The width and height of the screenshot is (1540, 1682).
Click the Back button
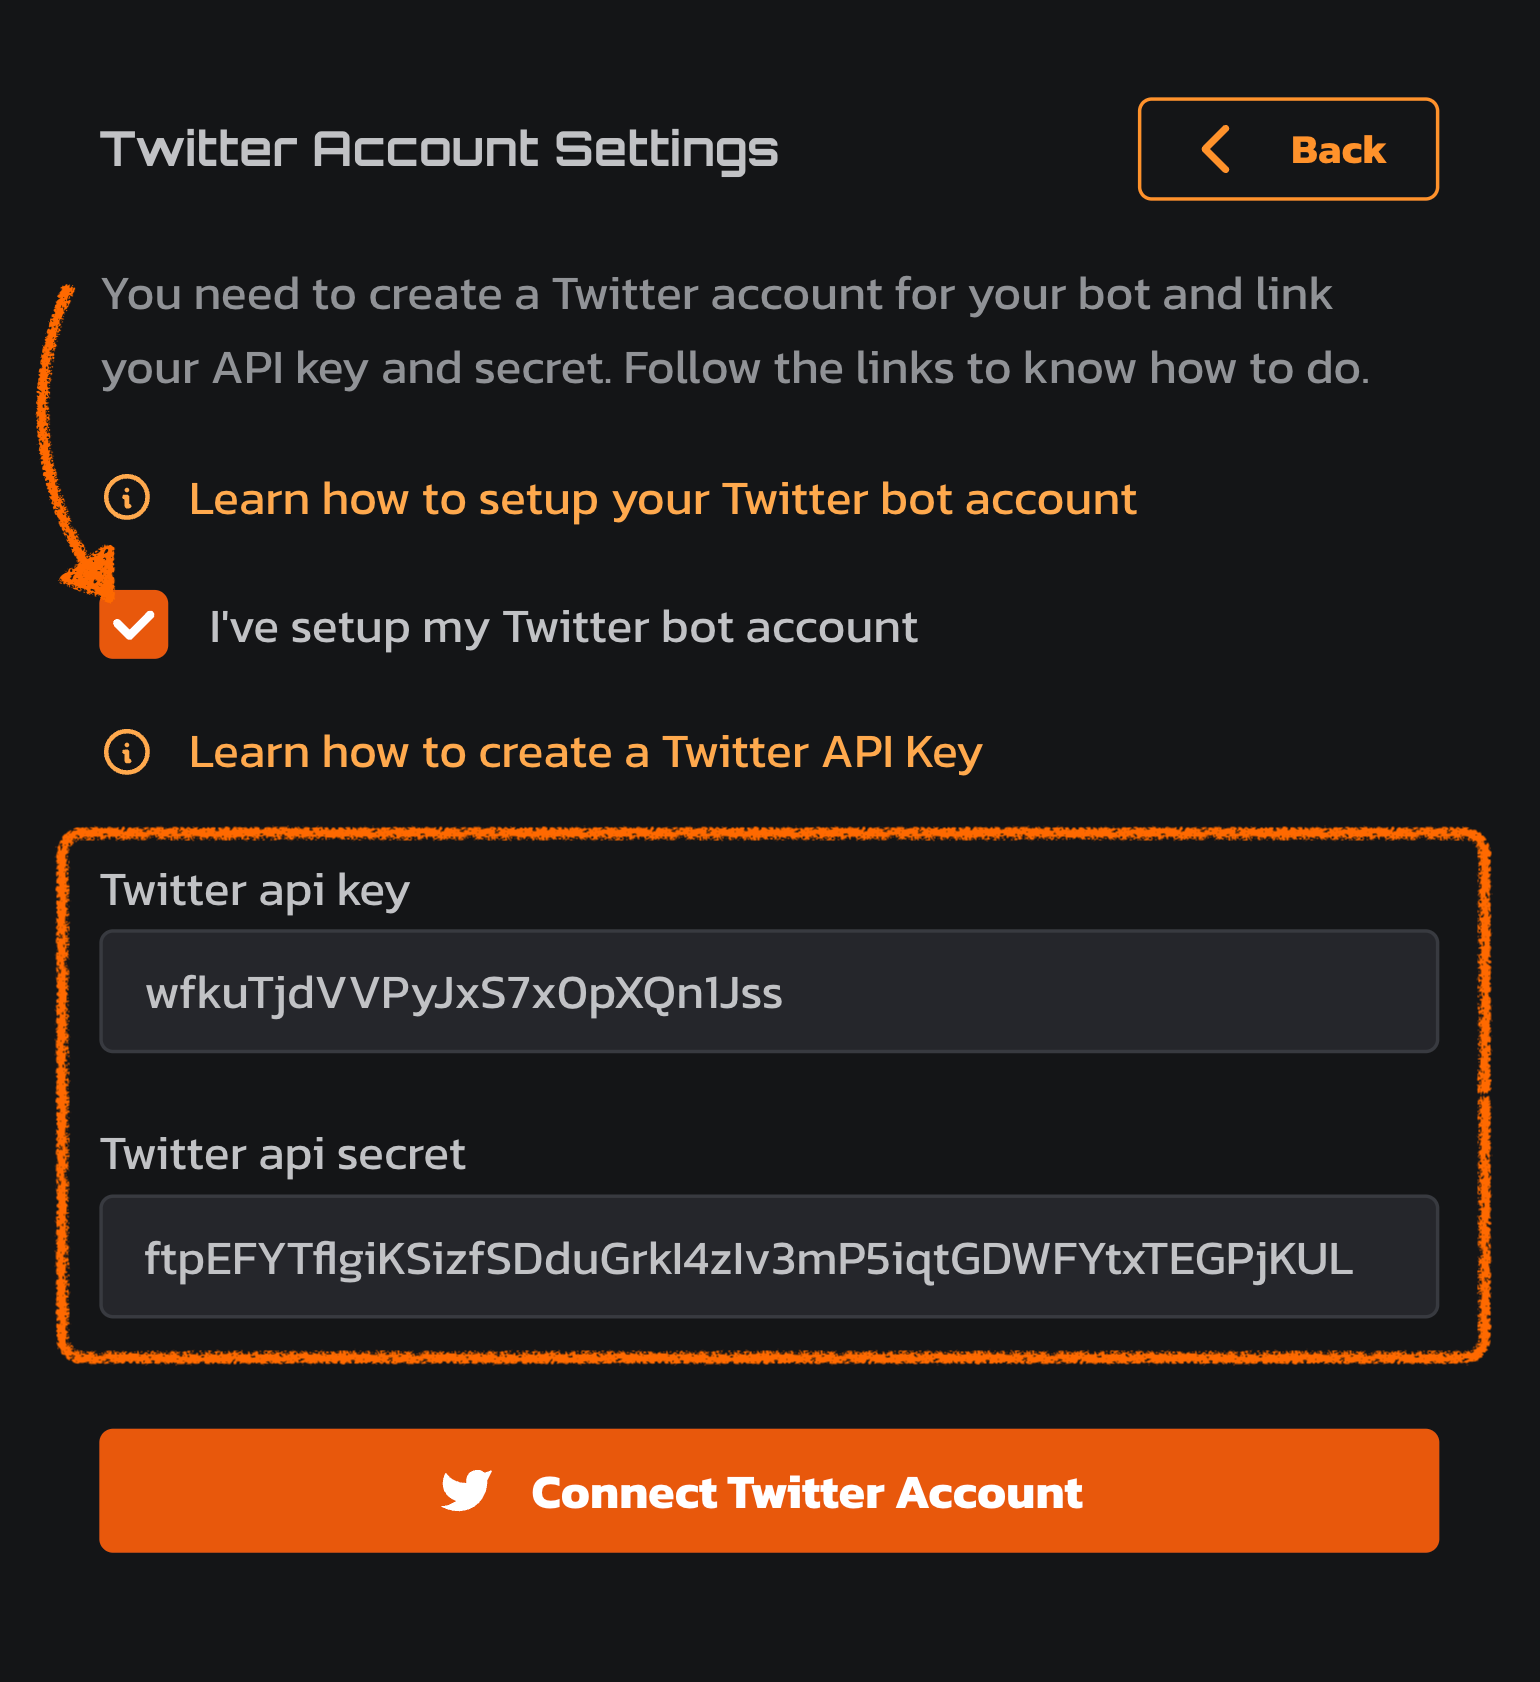[1288, 149]
